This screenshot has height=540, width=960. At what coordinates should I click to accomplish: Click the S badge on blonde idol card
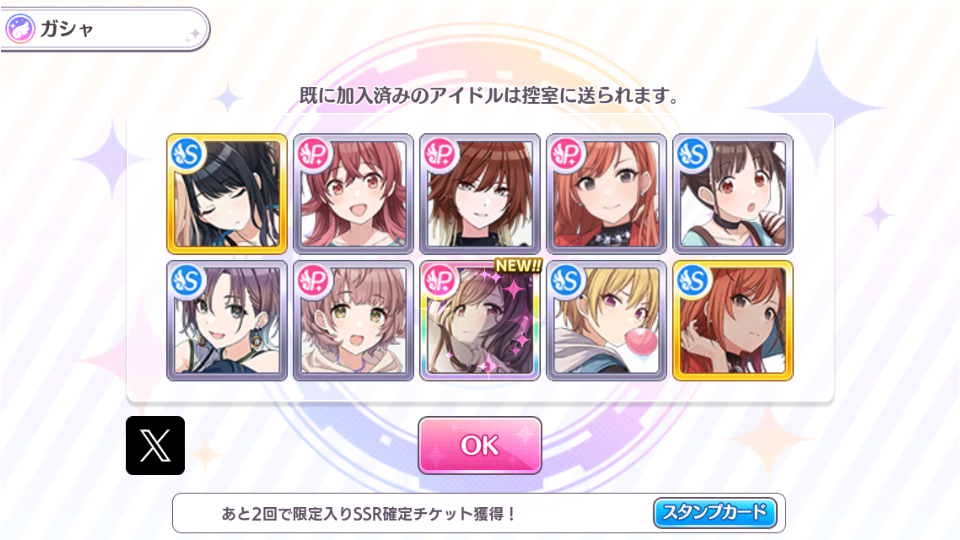(x=567, y=280)
